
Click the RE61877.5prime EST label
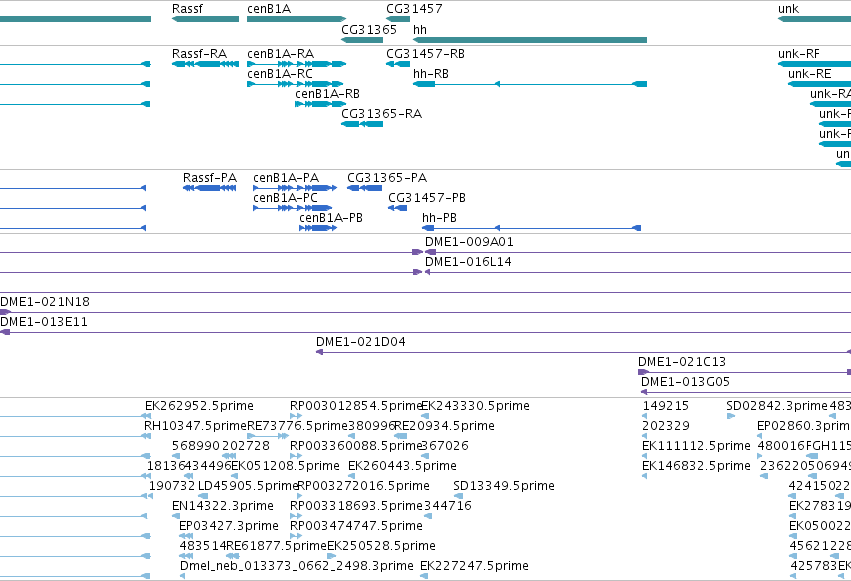(x=277, y=546)
